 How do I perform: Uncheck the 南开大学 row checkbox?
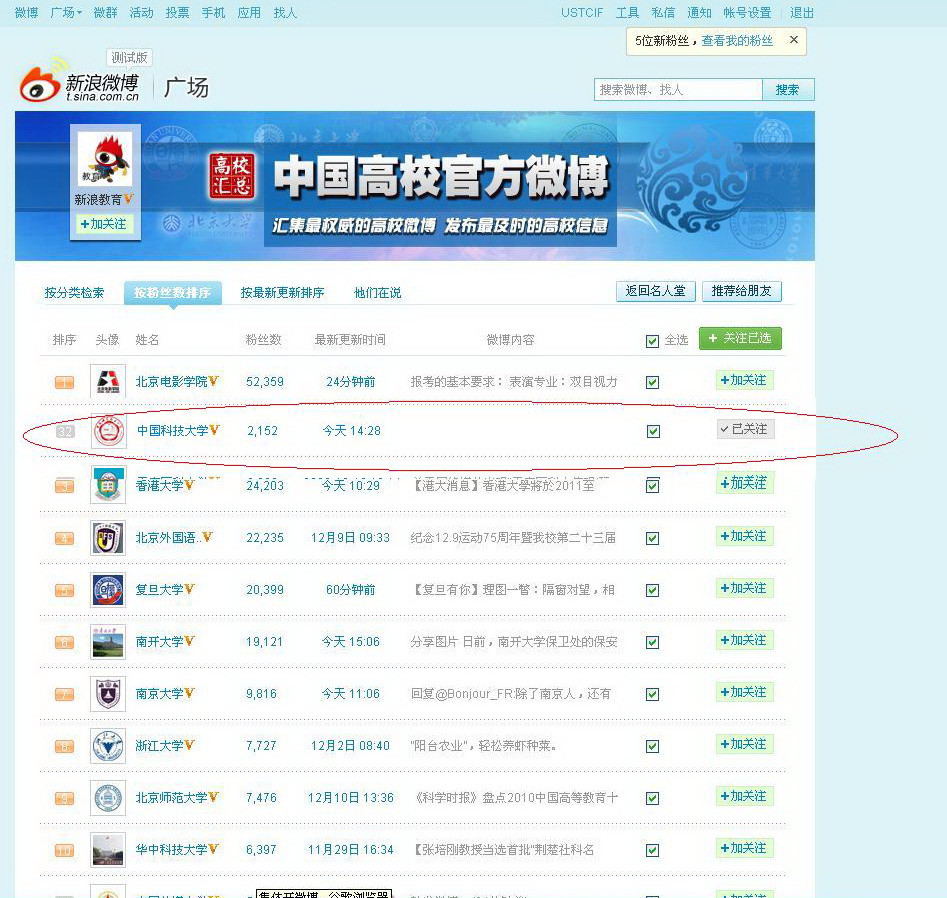[x=653, y=642]
